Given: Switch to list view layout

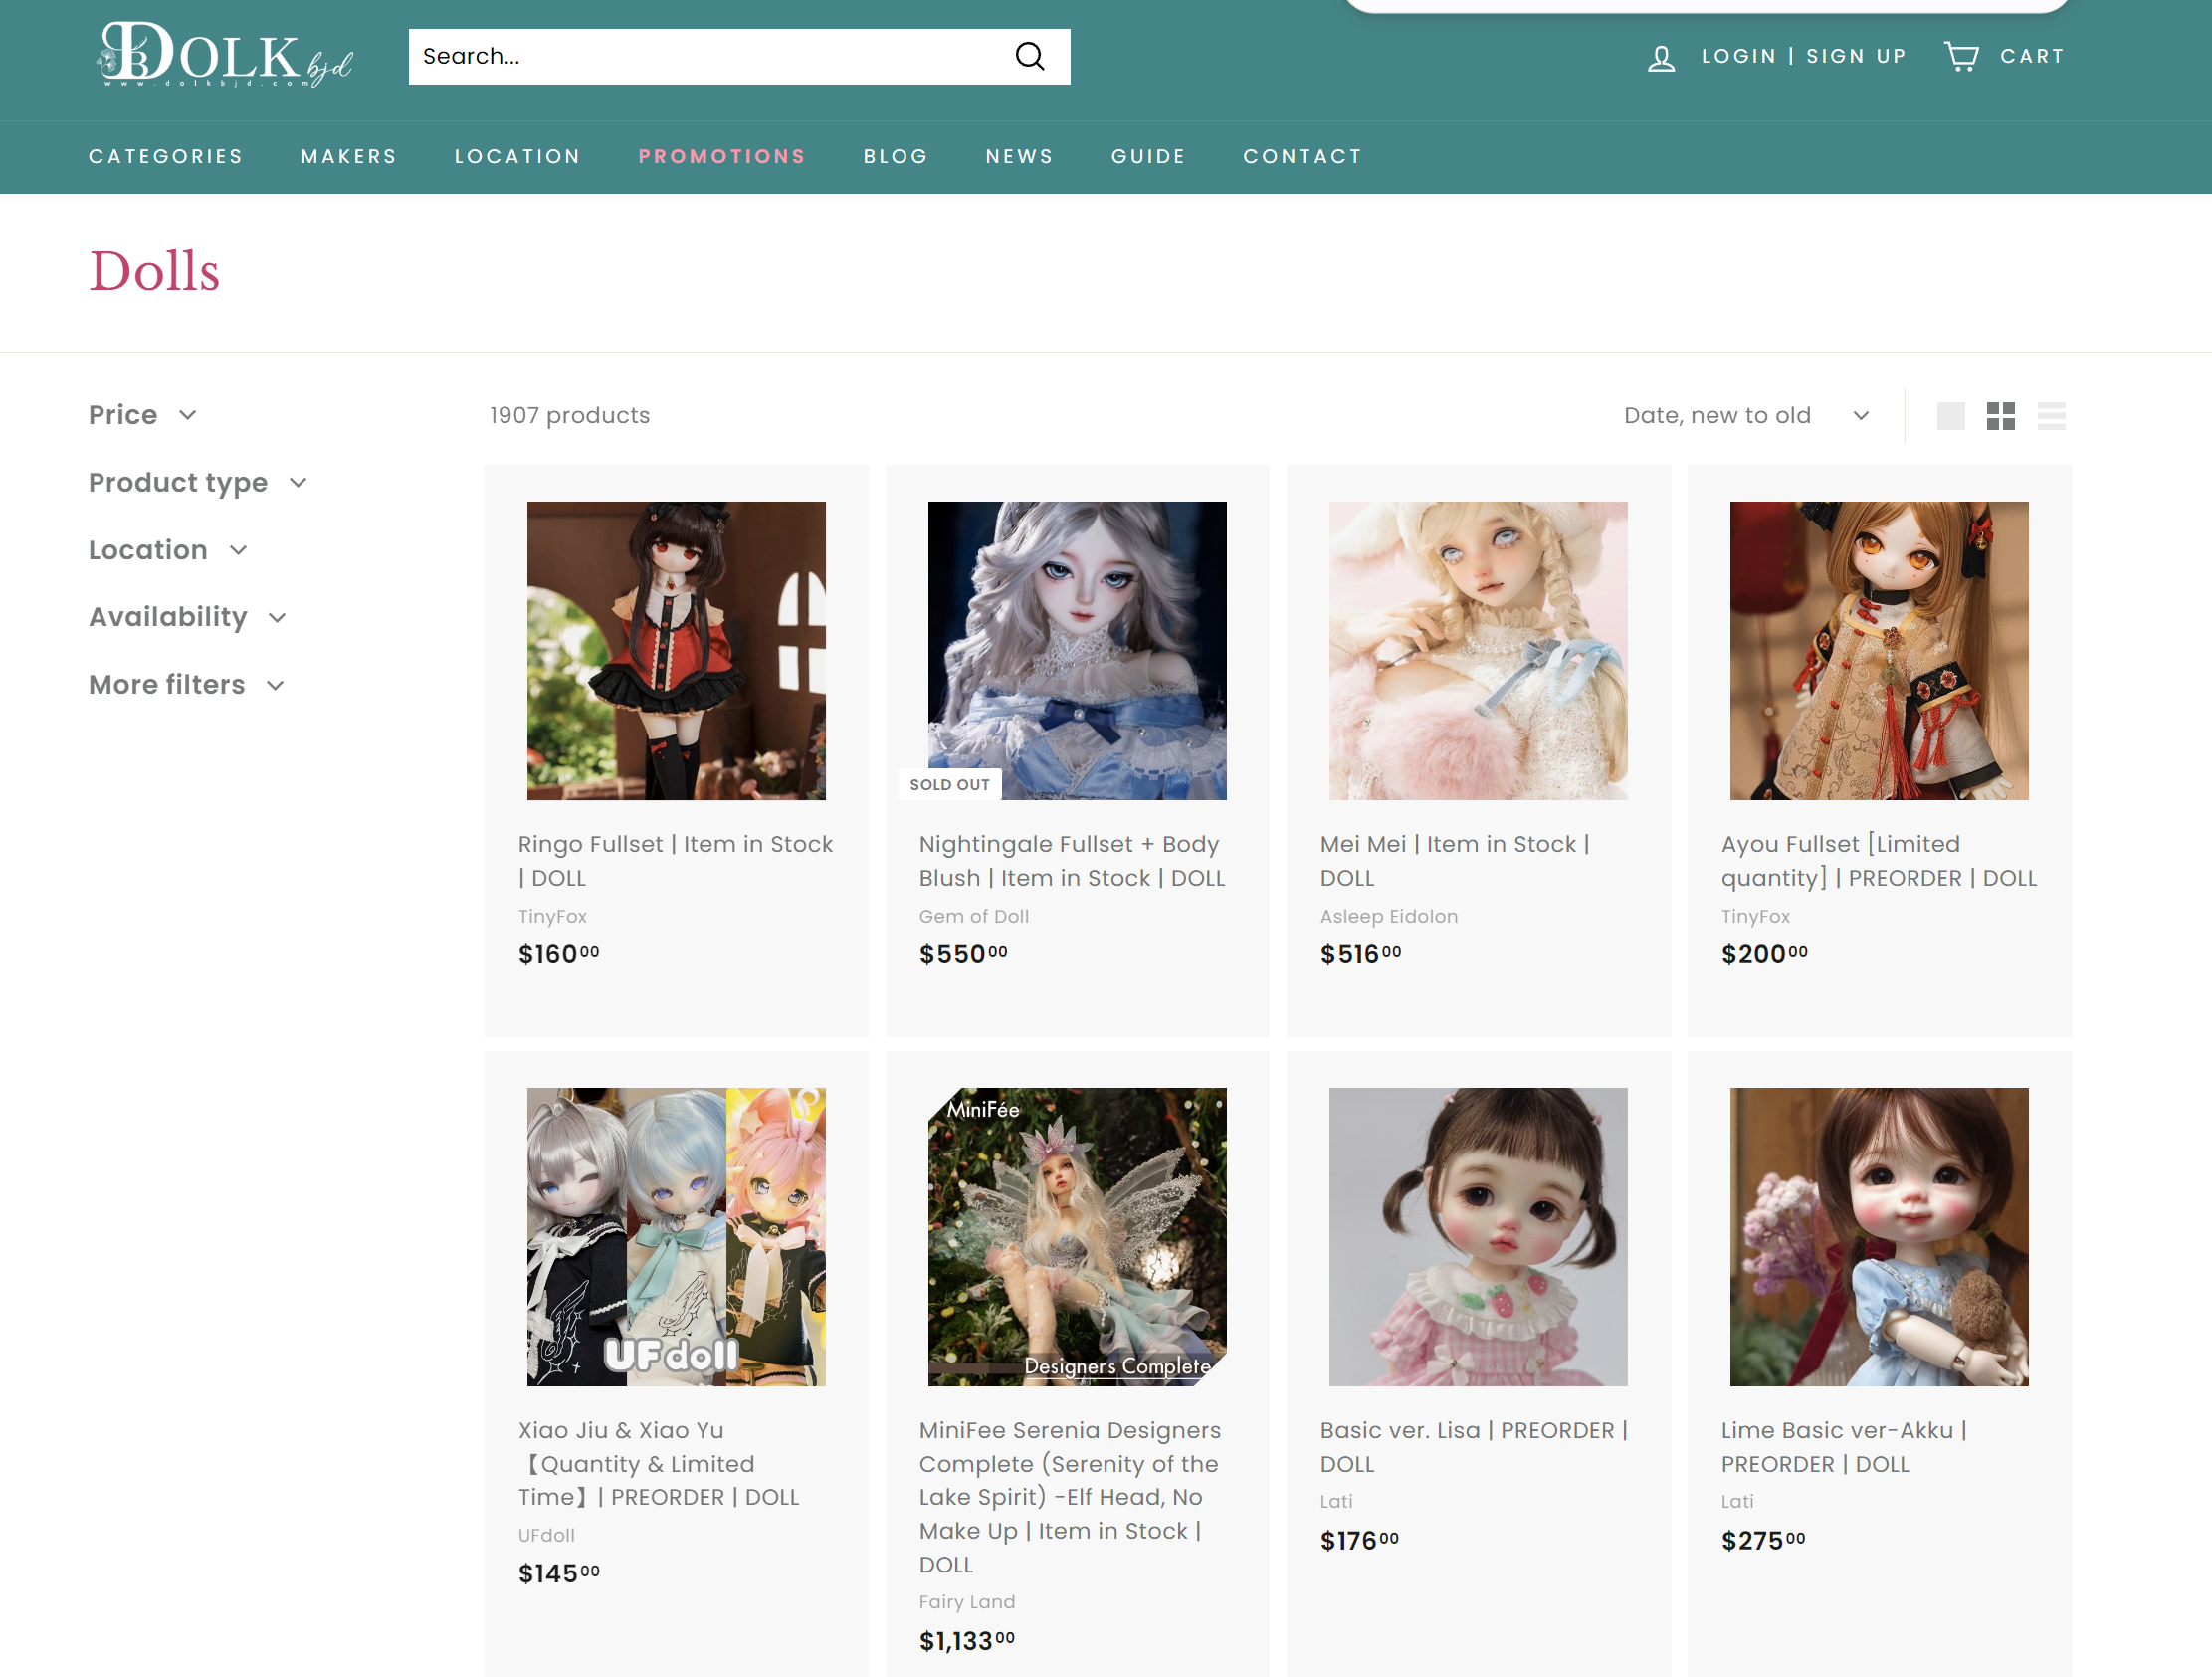Looking at the screenshot, I should 2051,415.
